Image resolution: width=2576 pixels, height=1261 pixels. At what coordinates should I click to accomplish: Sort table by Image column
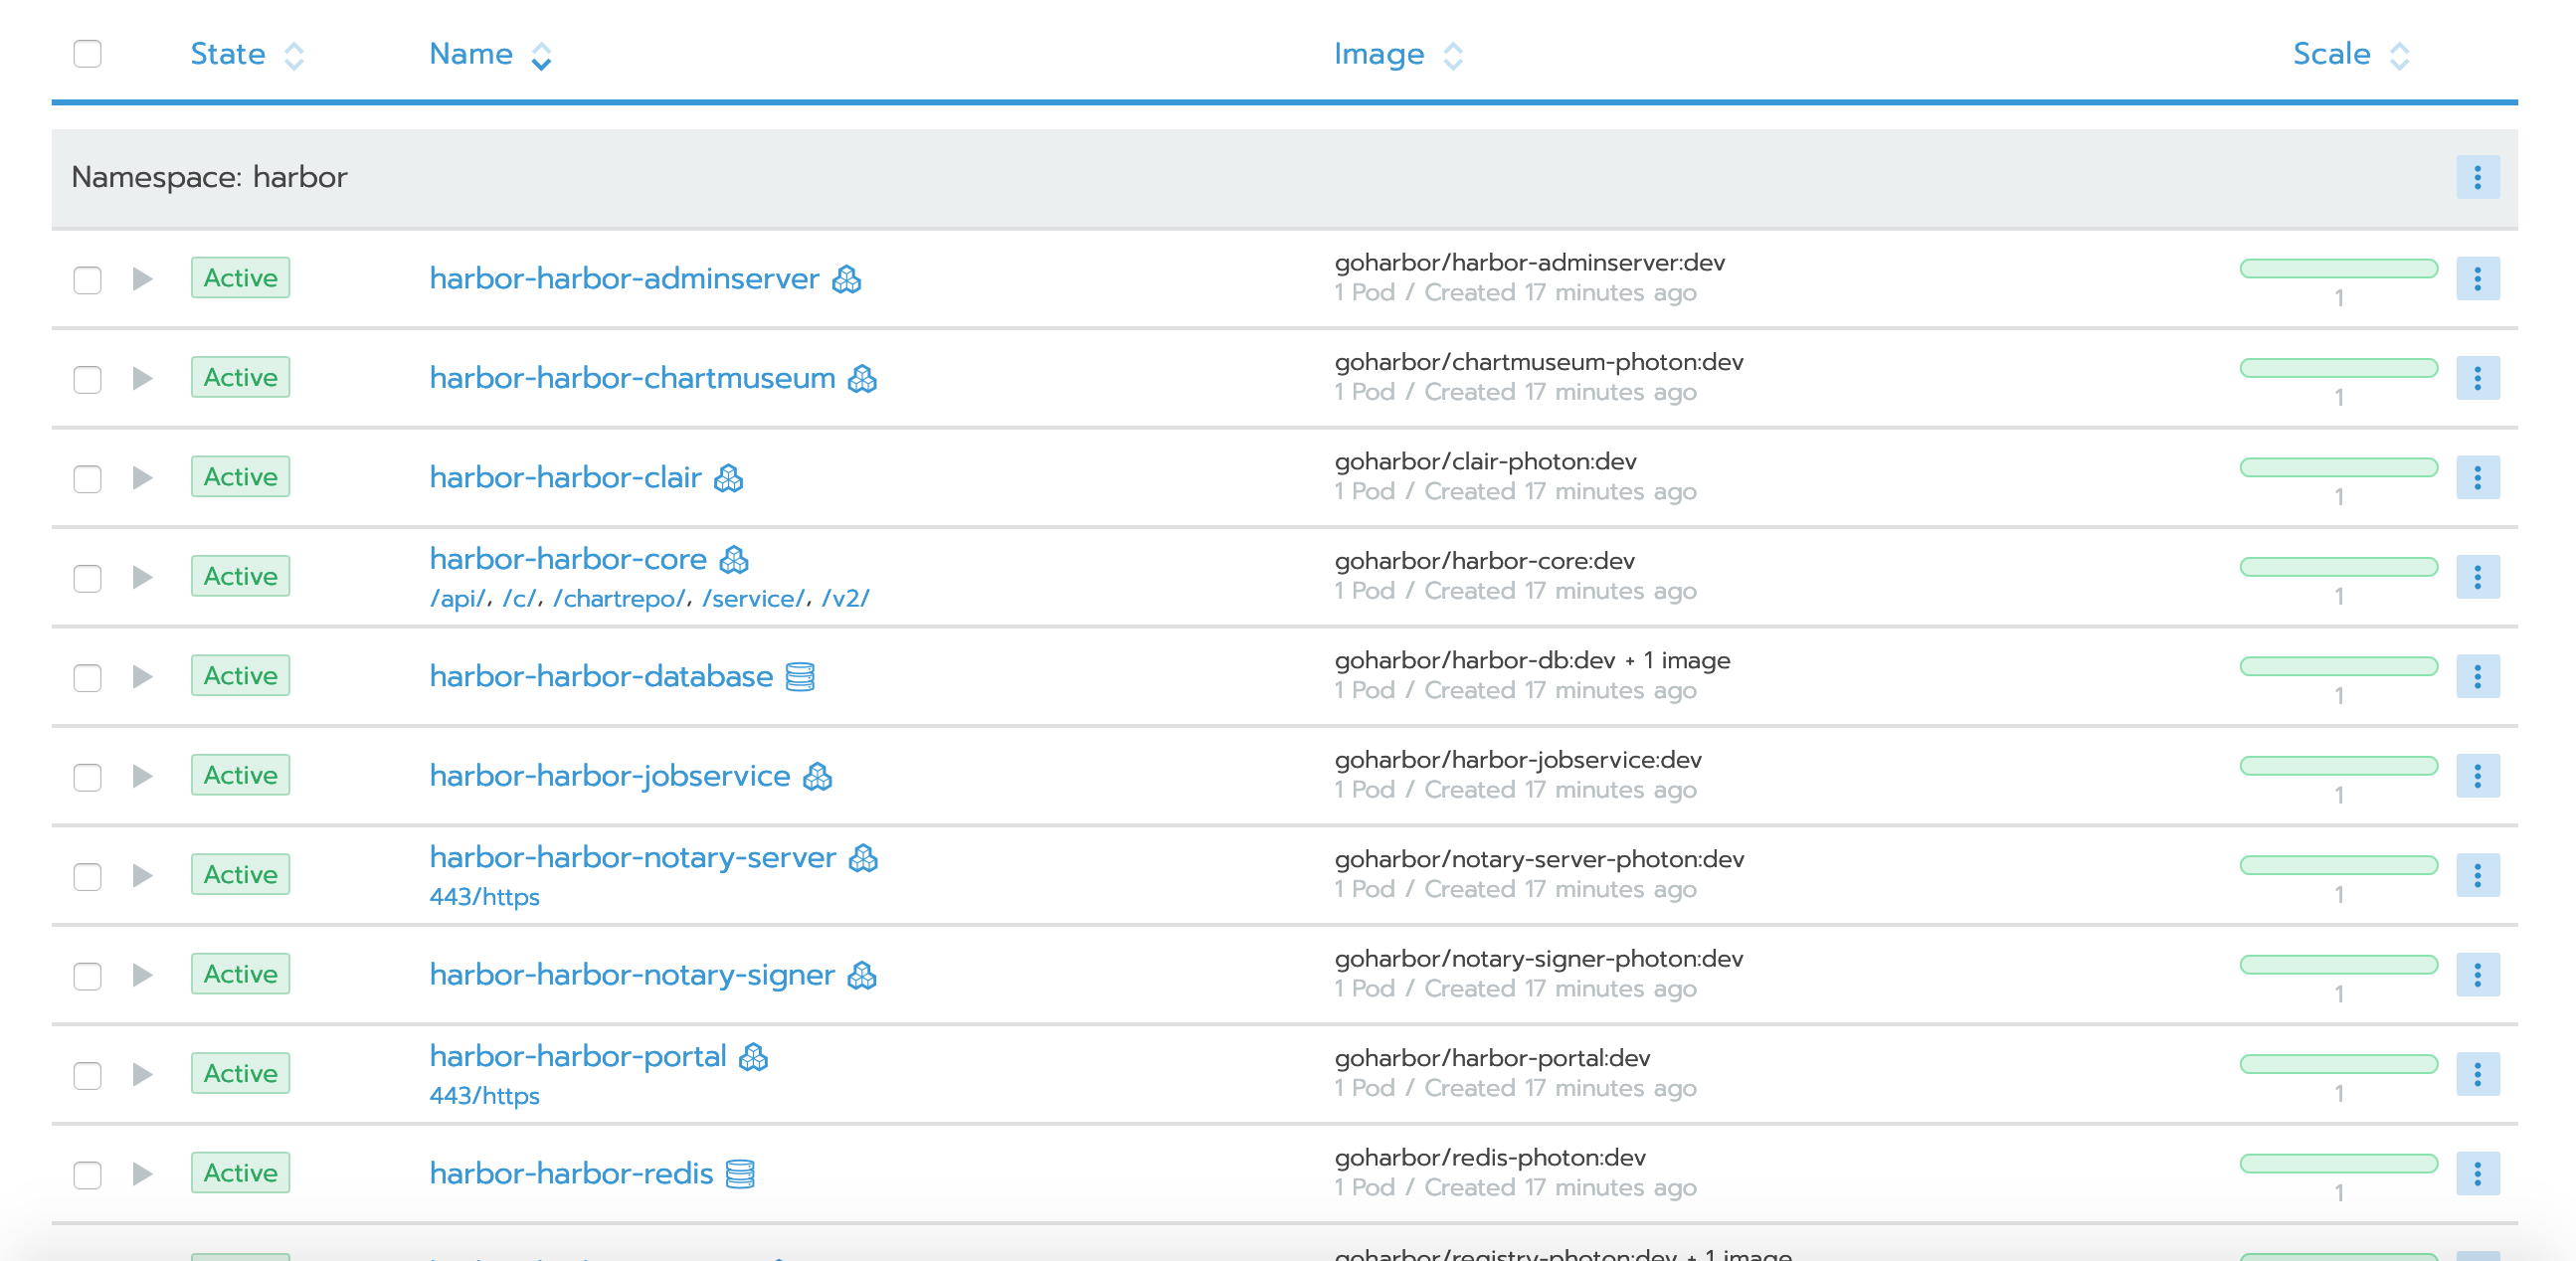(1398, 54)
